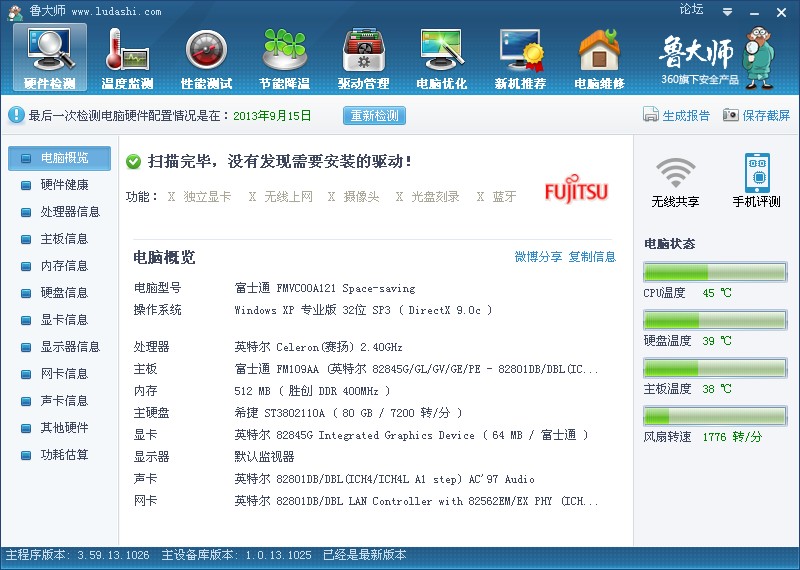Click the 风扇转速 progress bar
The width and height of the screenshot is (800, 570).
(x=715, y=416)
